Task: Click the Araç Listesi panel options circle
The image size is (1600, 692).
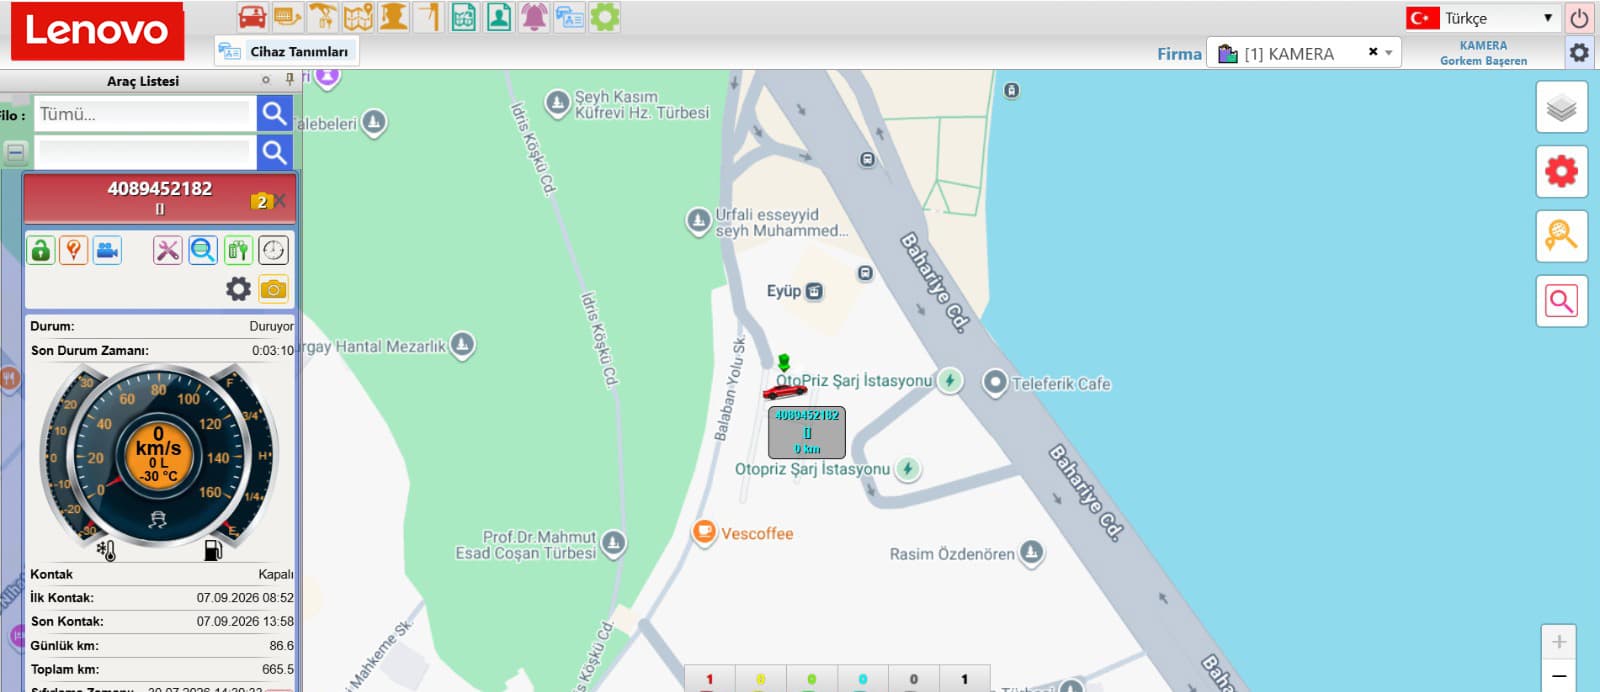Action: click(x=266, y=80)
